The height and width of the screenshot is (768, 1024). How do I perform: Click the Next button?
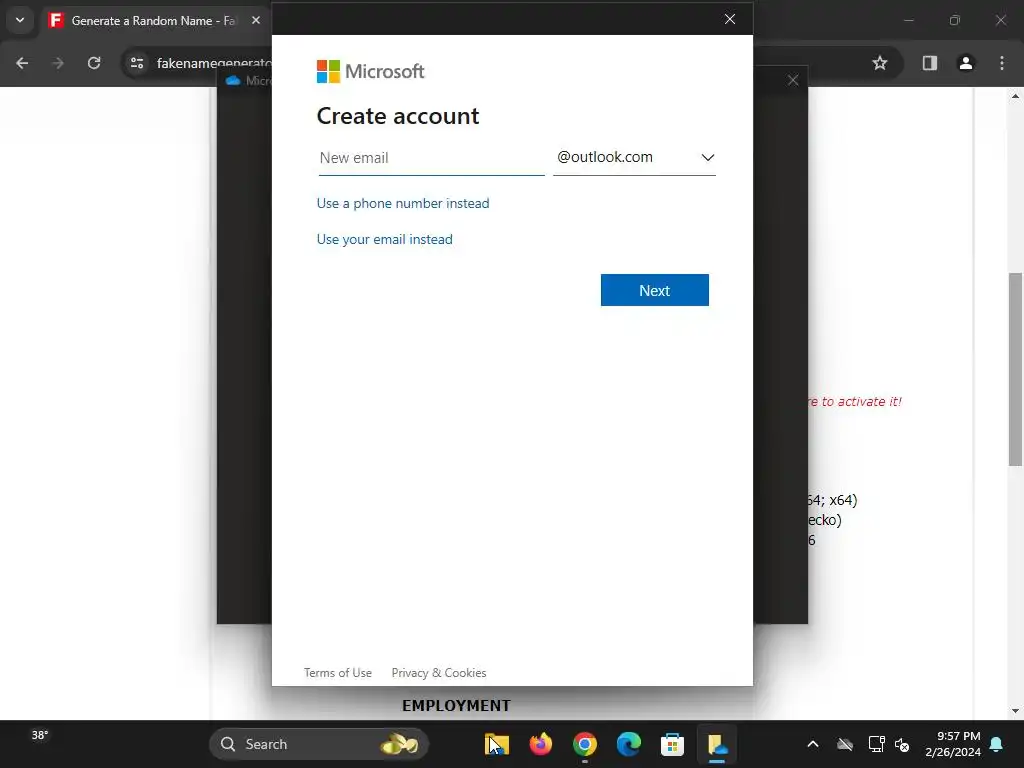pos(654,290)
